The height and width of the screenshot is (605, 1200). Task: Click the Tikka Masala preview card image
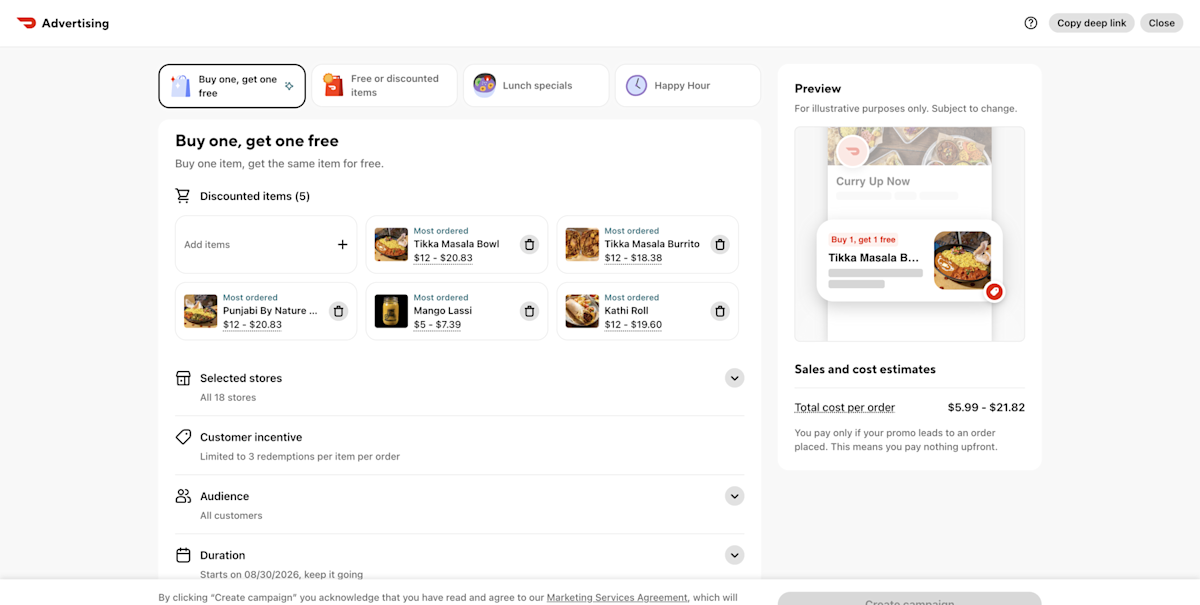(x=962, y=261)
